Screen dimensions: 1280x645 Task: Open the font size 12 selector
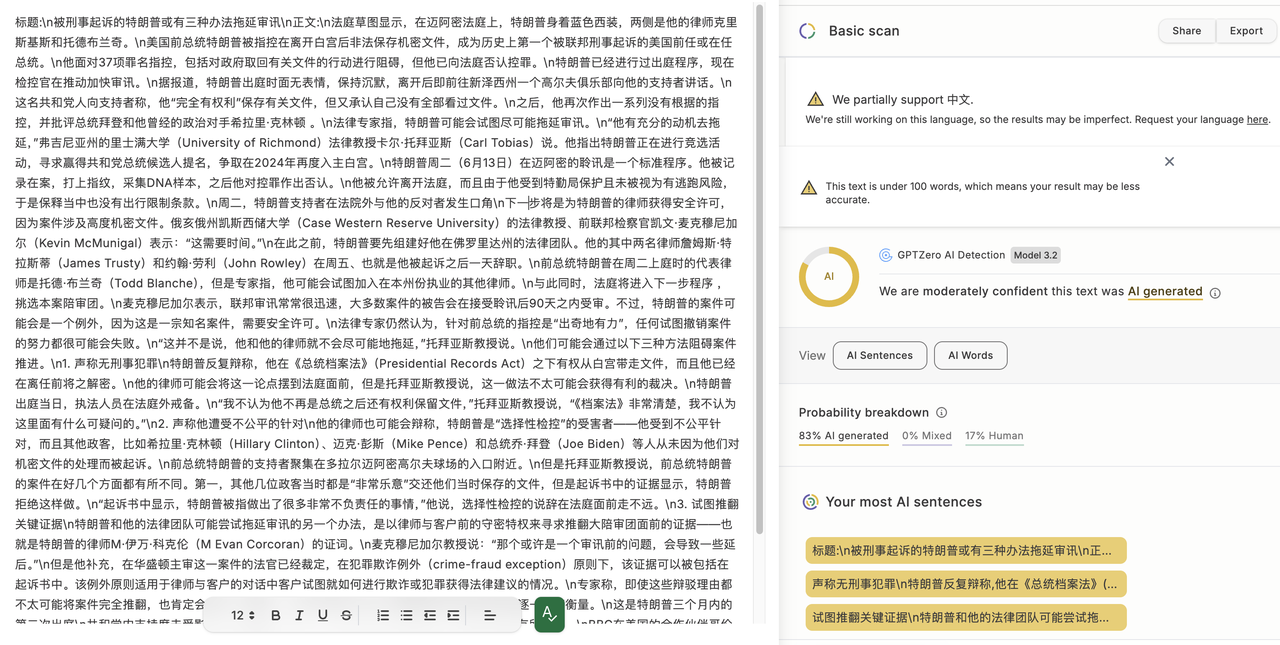click(243, 615)
